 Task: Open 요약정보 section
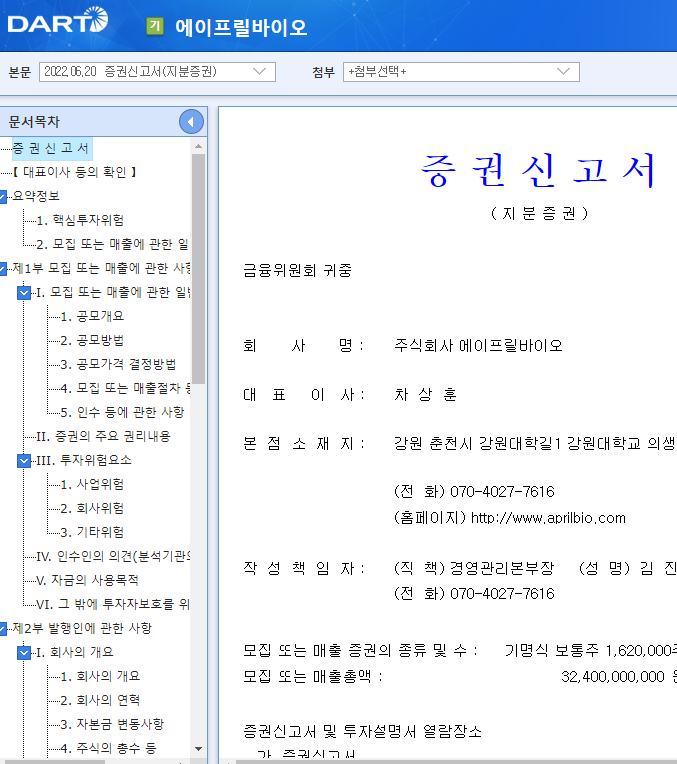pyautogui.click(x=36, y=196)
